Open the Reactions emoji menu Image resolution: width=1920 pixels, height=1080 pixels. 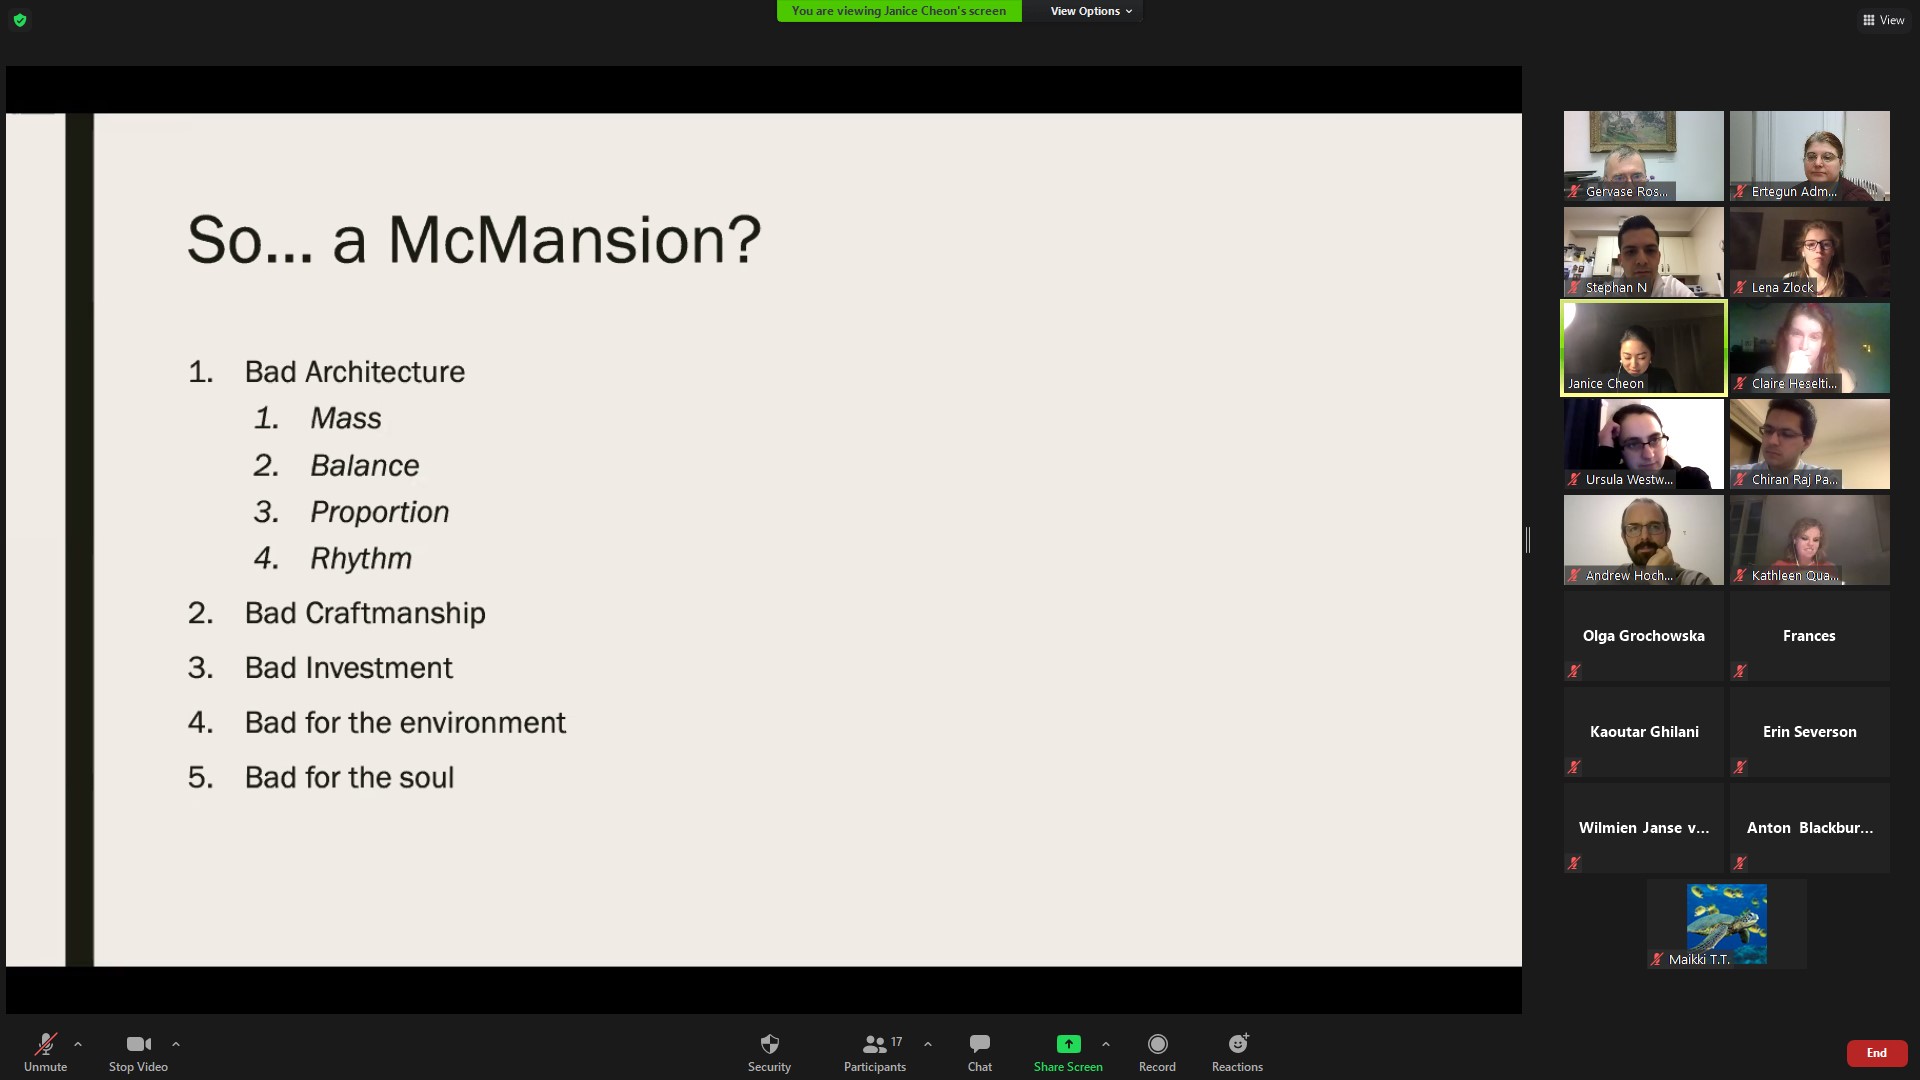point(1237,1052)
